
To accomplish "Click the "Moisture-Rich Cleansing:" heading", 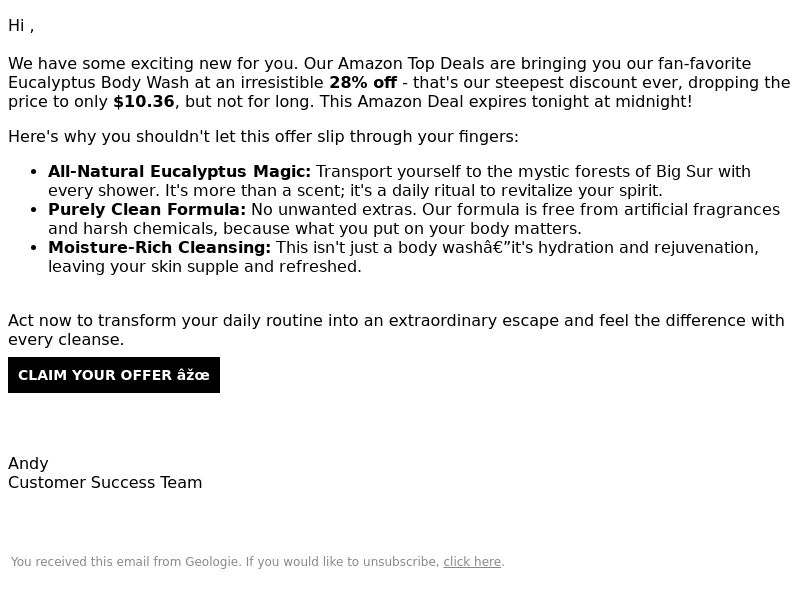I will [159, 247].
